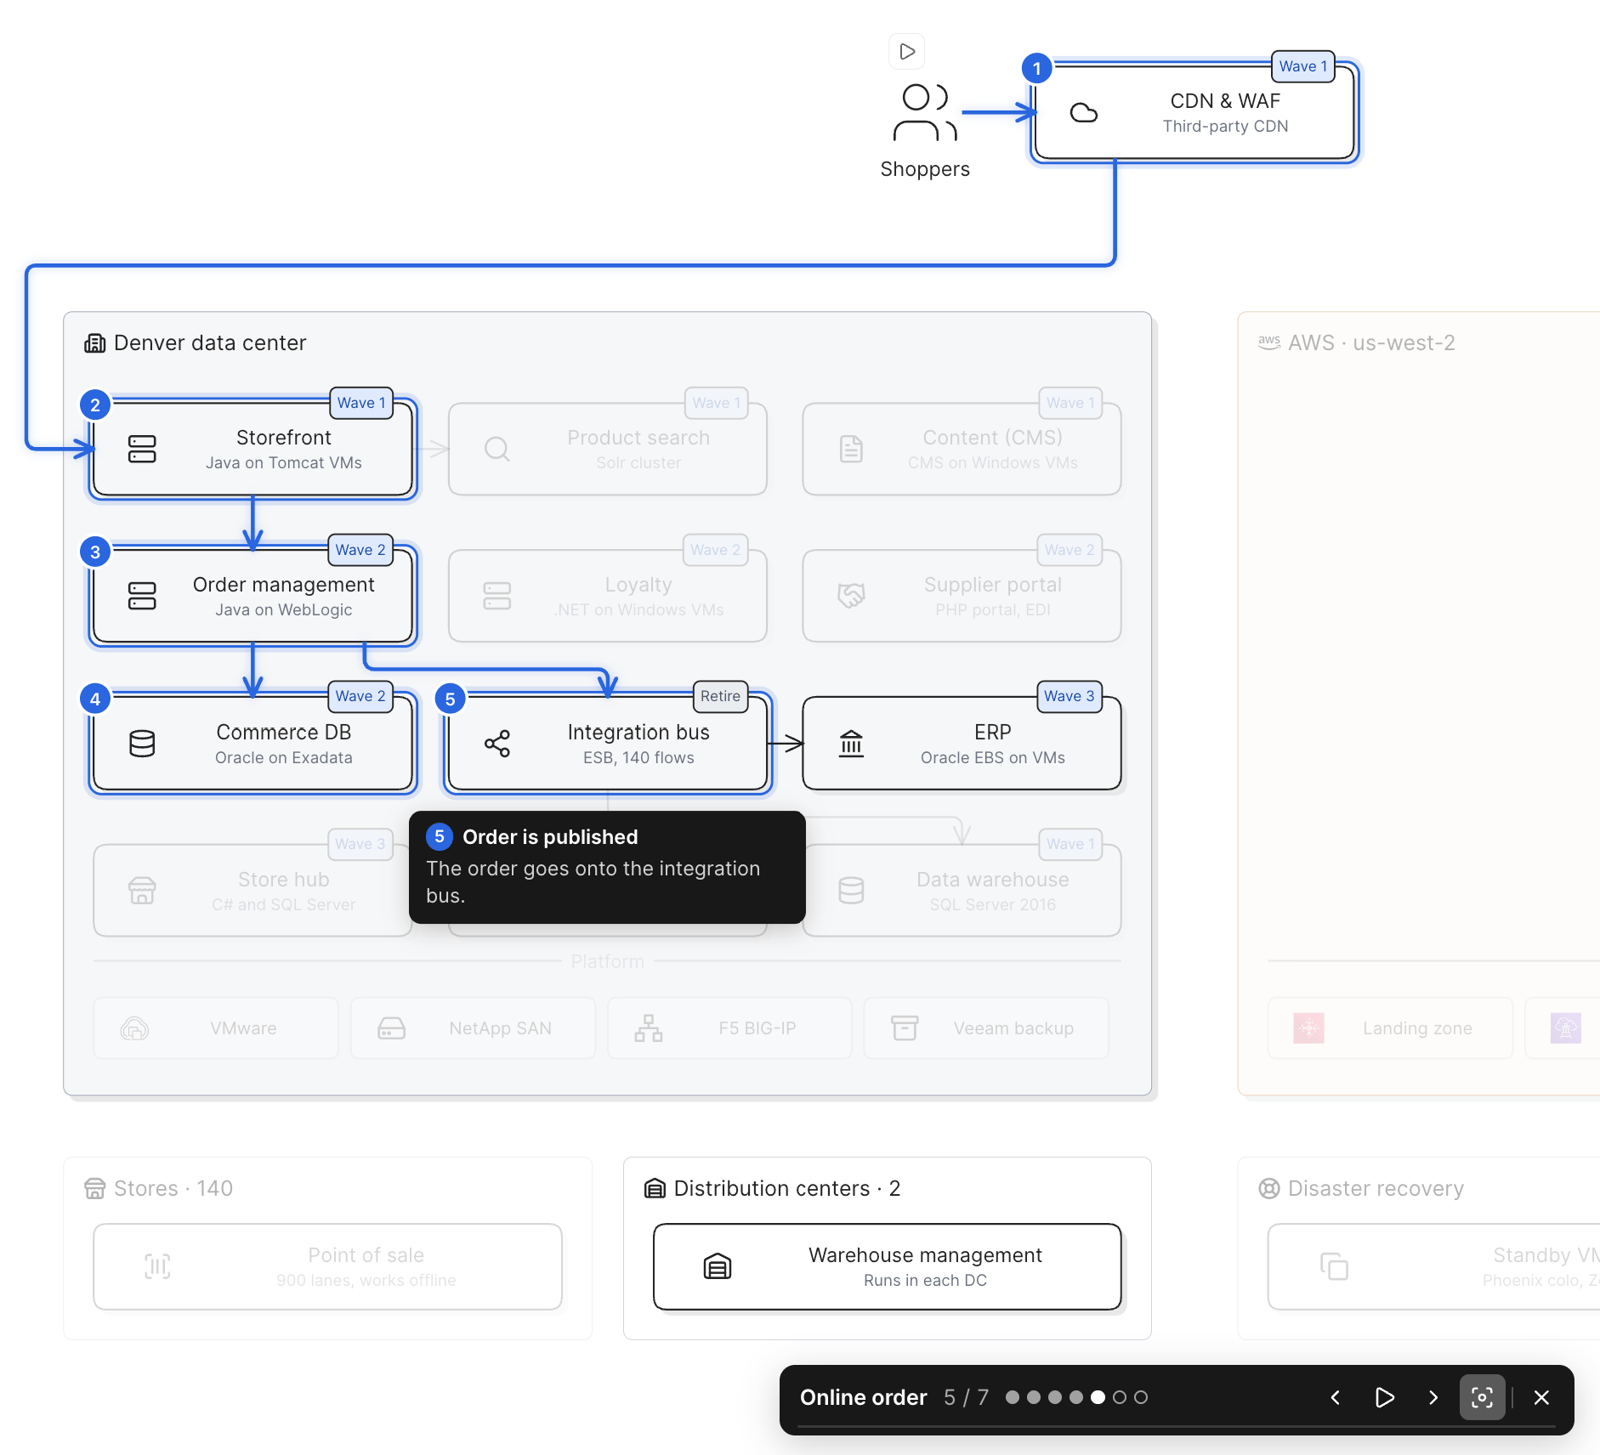Click the Shoppers people icon
Viewport: 1600px width, 1455px height.
click(925, 112)
